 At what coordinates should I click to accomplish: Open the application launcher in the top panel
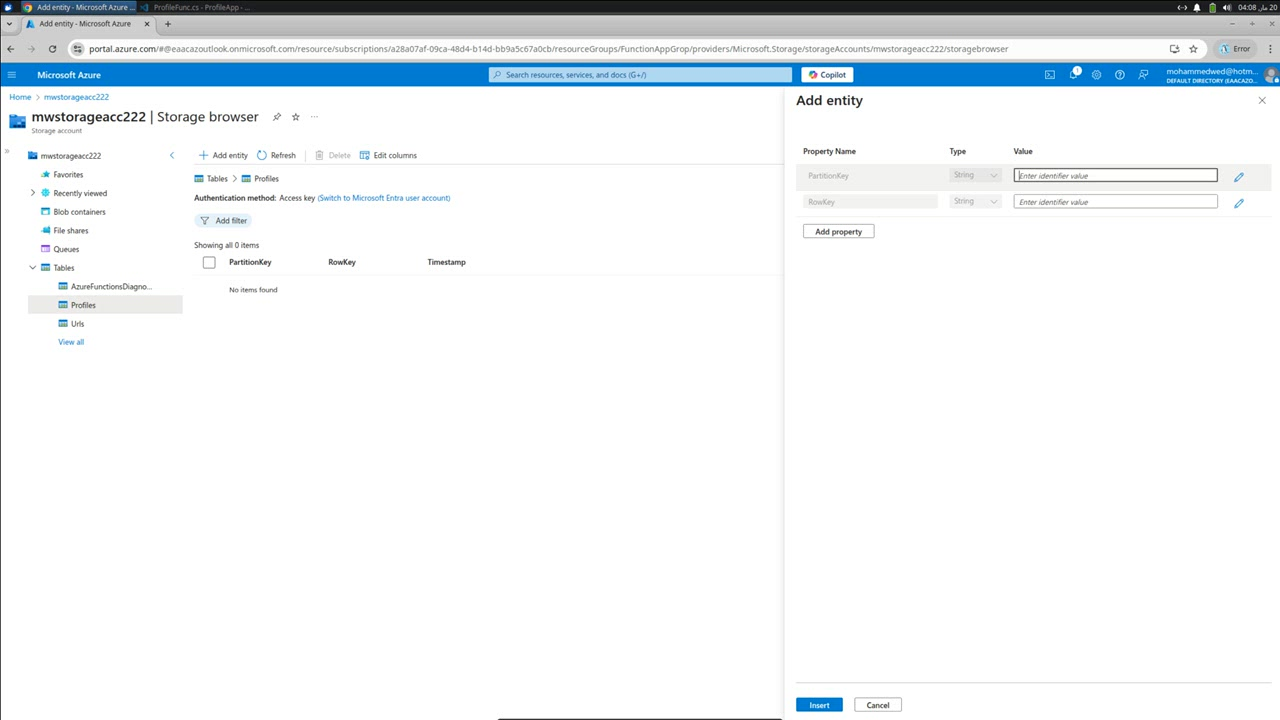click(8, 7)
